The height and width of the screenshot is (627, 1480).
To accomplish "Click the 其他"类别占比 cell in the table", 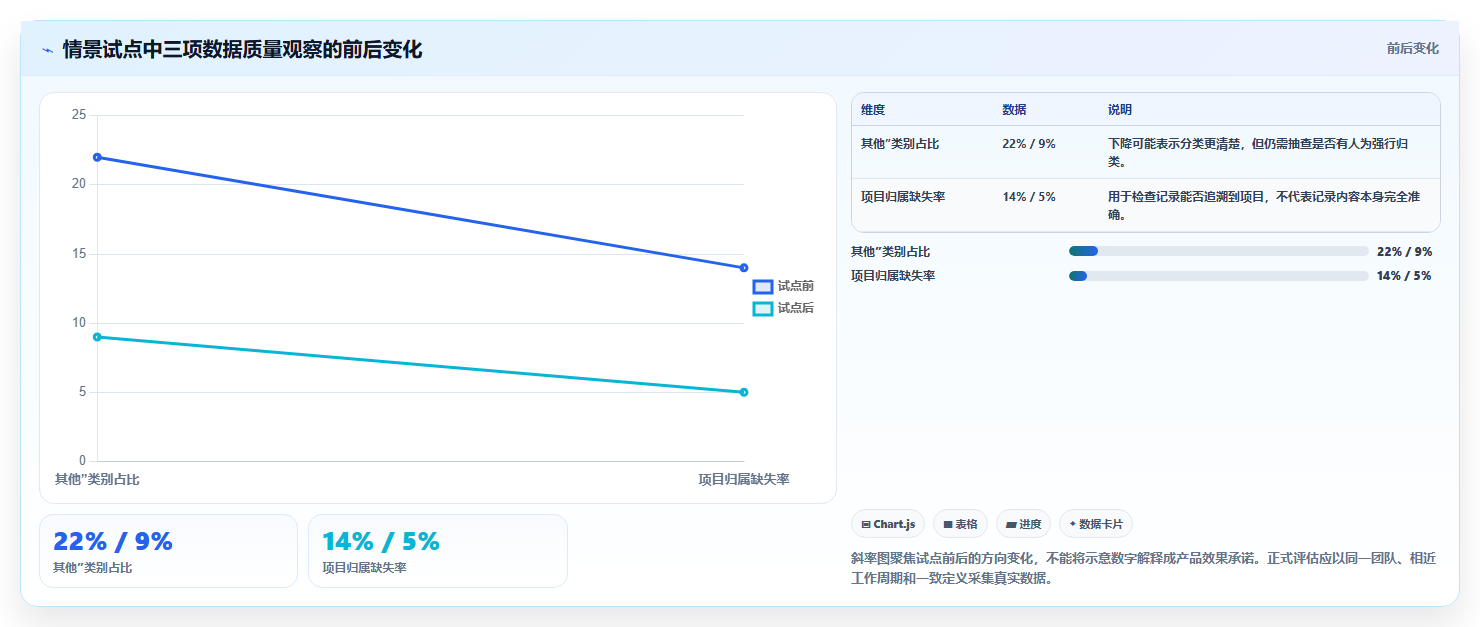I will [900, 144].
